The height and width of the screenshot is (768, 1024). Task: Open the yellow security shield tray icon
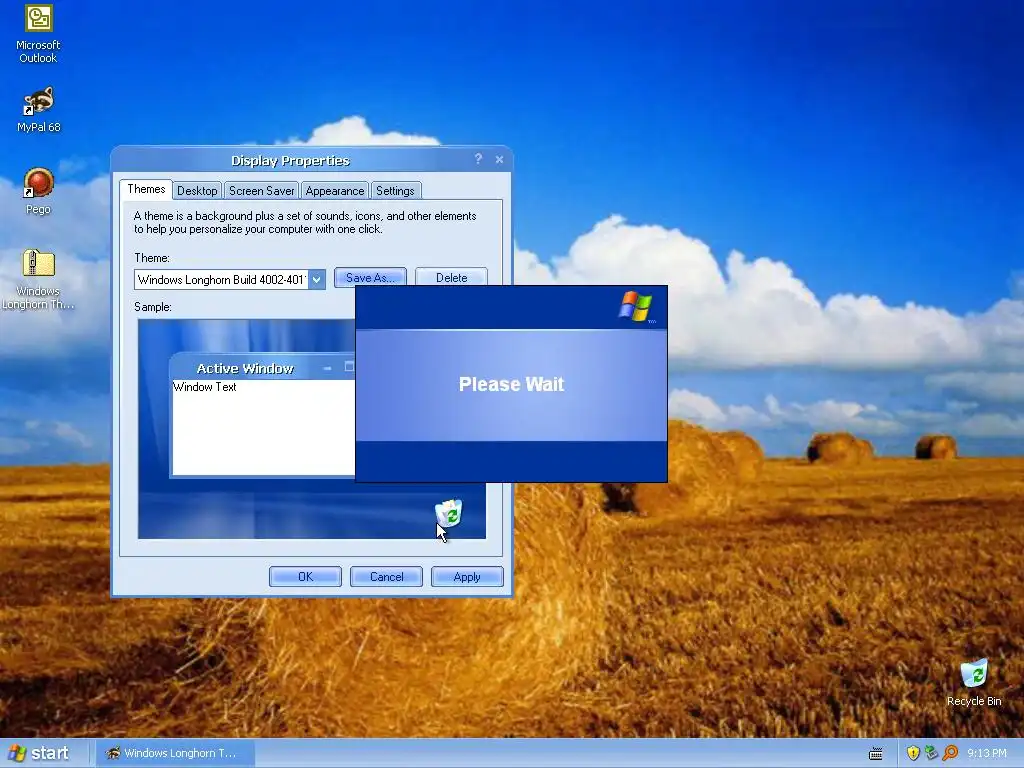click(913, 753)
